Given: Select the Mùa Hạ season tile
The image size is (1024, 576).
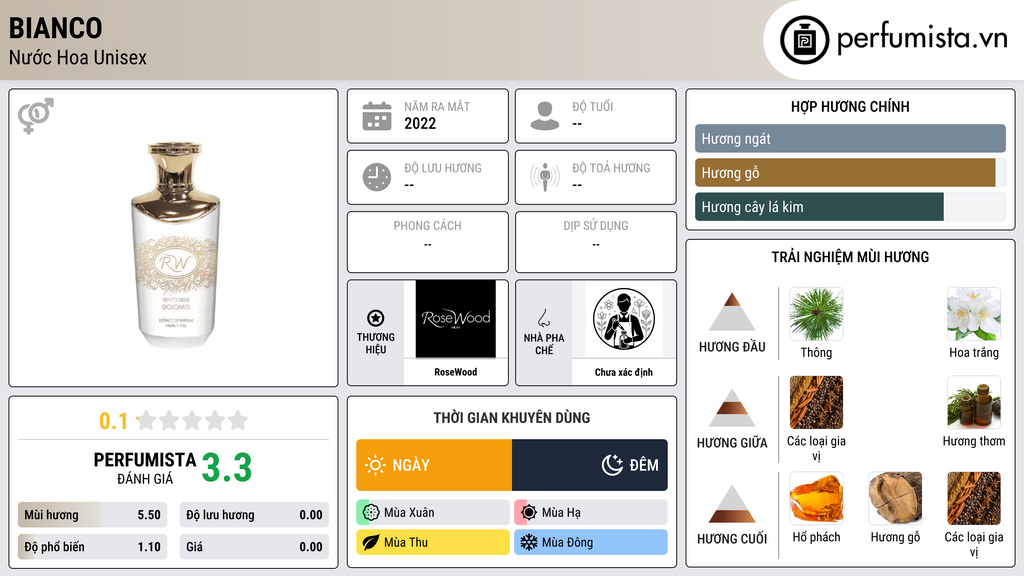Looking at the screenshot, I should 591,513.
